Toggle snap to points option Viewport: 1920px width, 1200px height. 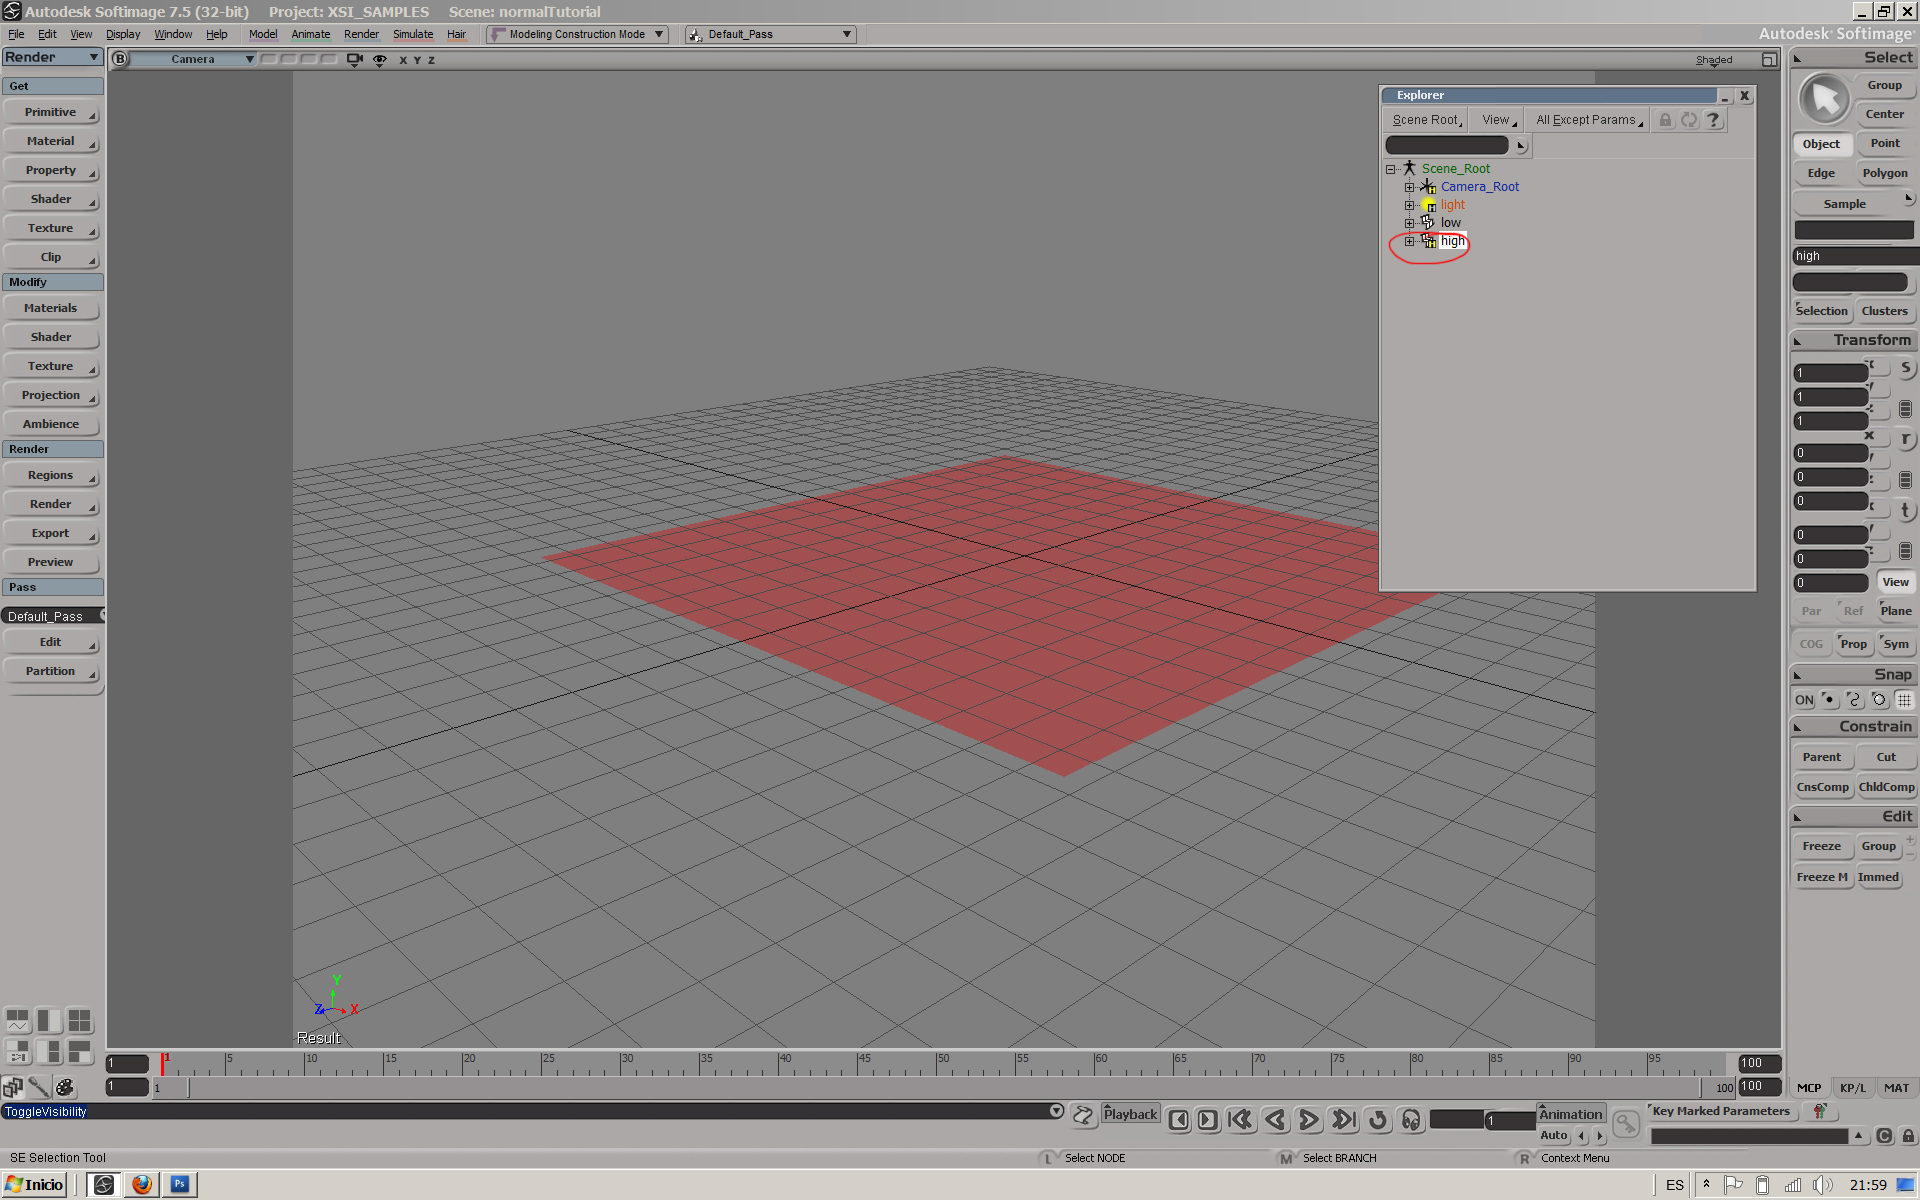point(1829,700)
